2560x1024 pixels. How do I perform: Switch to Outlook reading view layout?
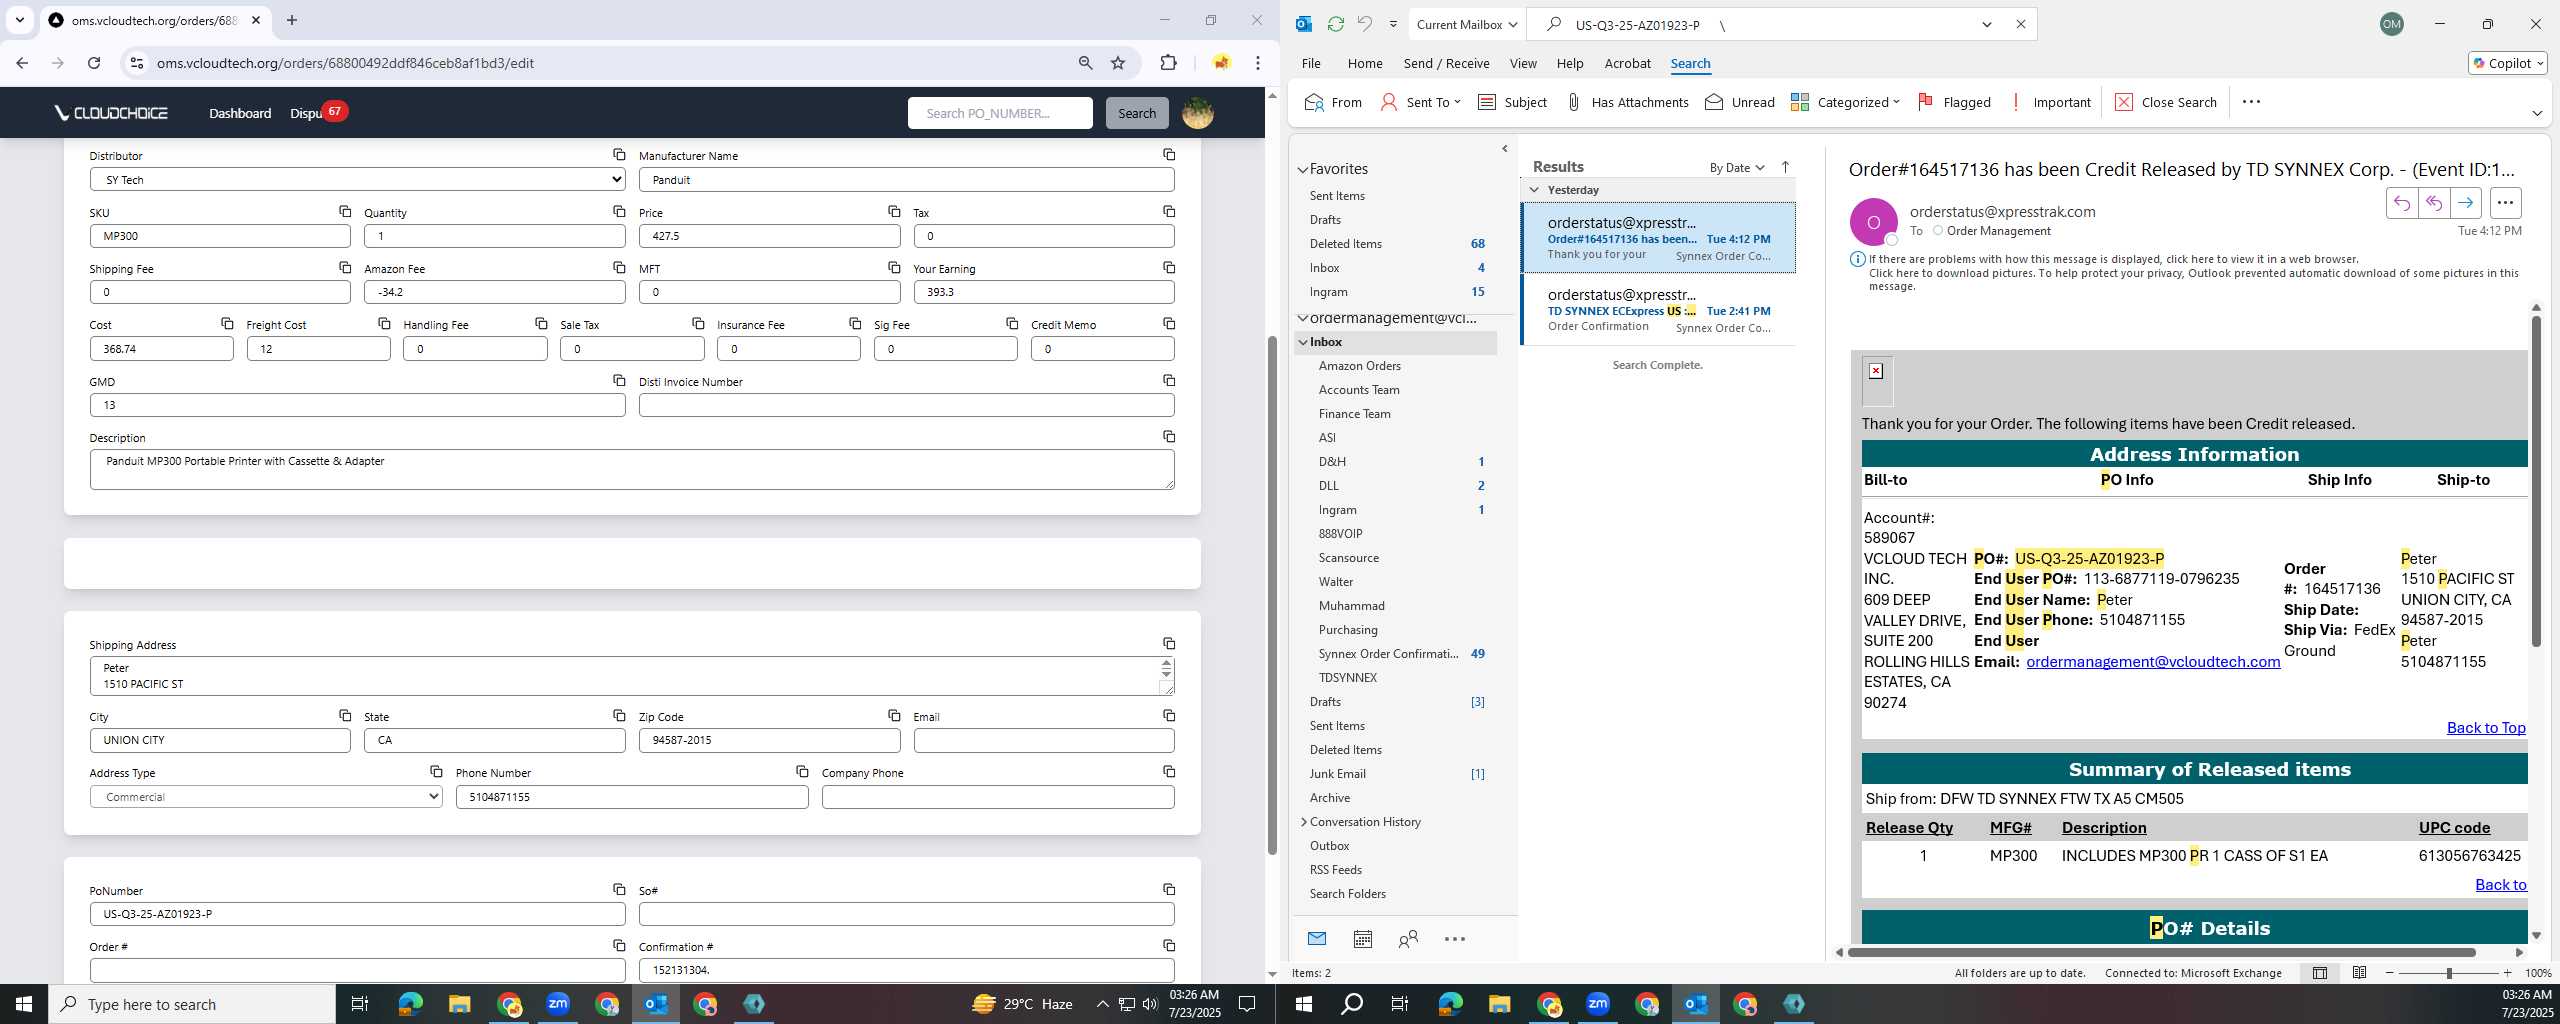pos(2359,973)
